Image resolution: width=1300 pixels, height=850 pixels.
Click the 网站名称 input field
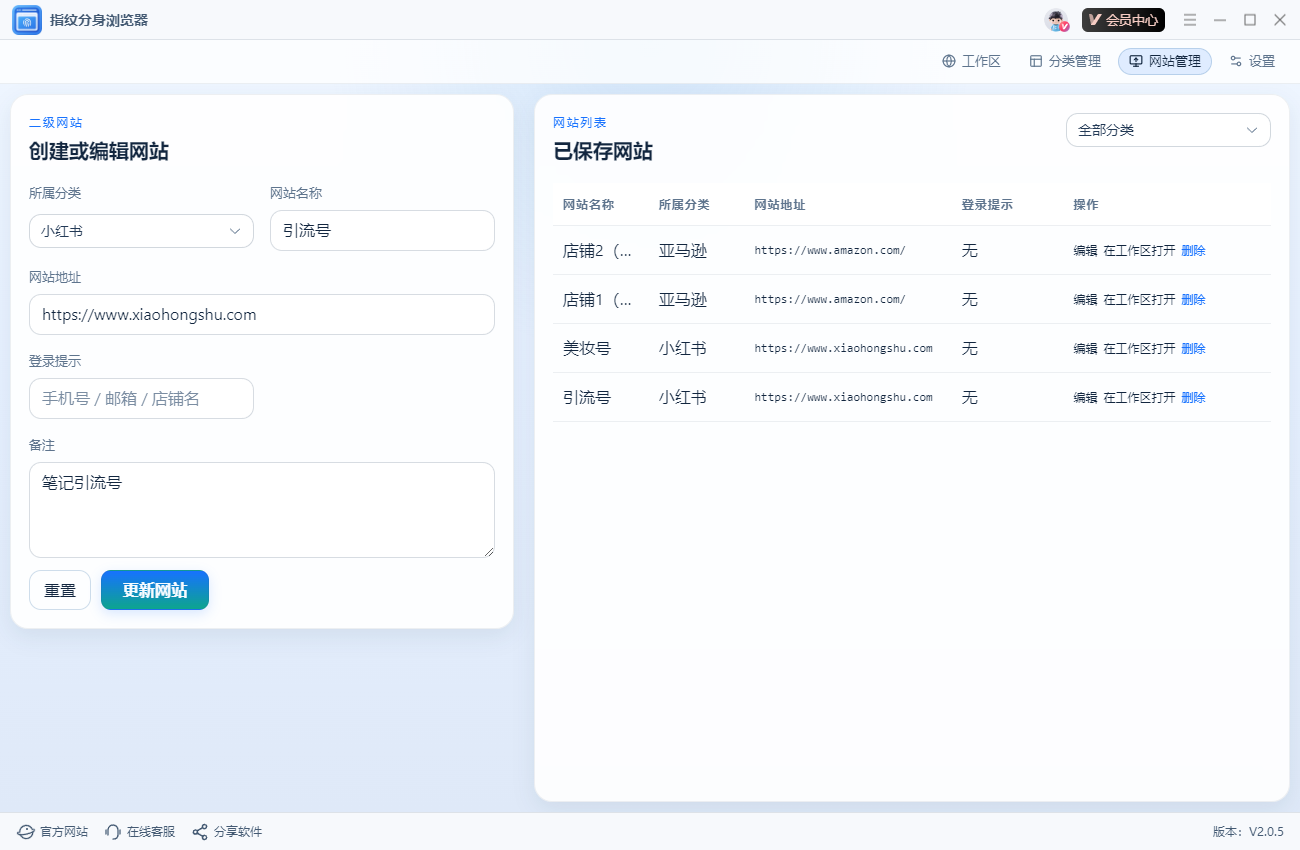point(382,230)
